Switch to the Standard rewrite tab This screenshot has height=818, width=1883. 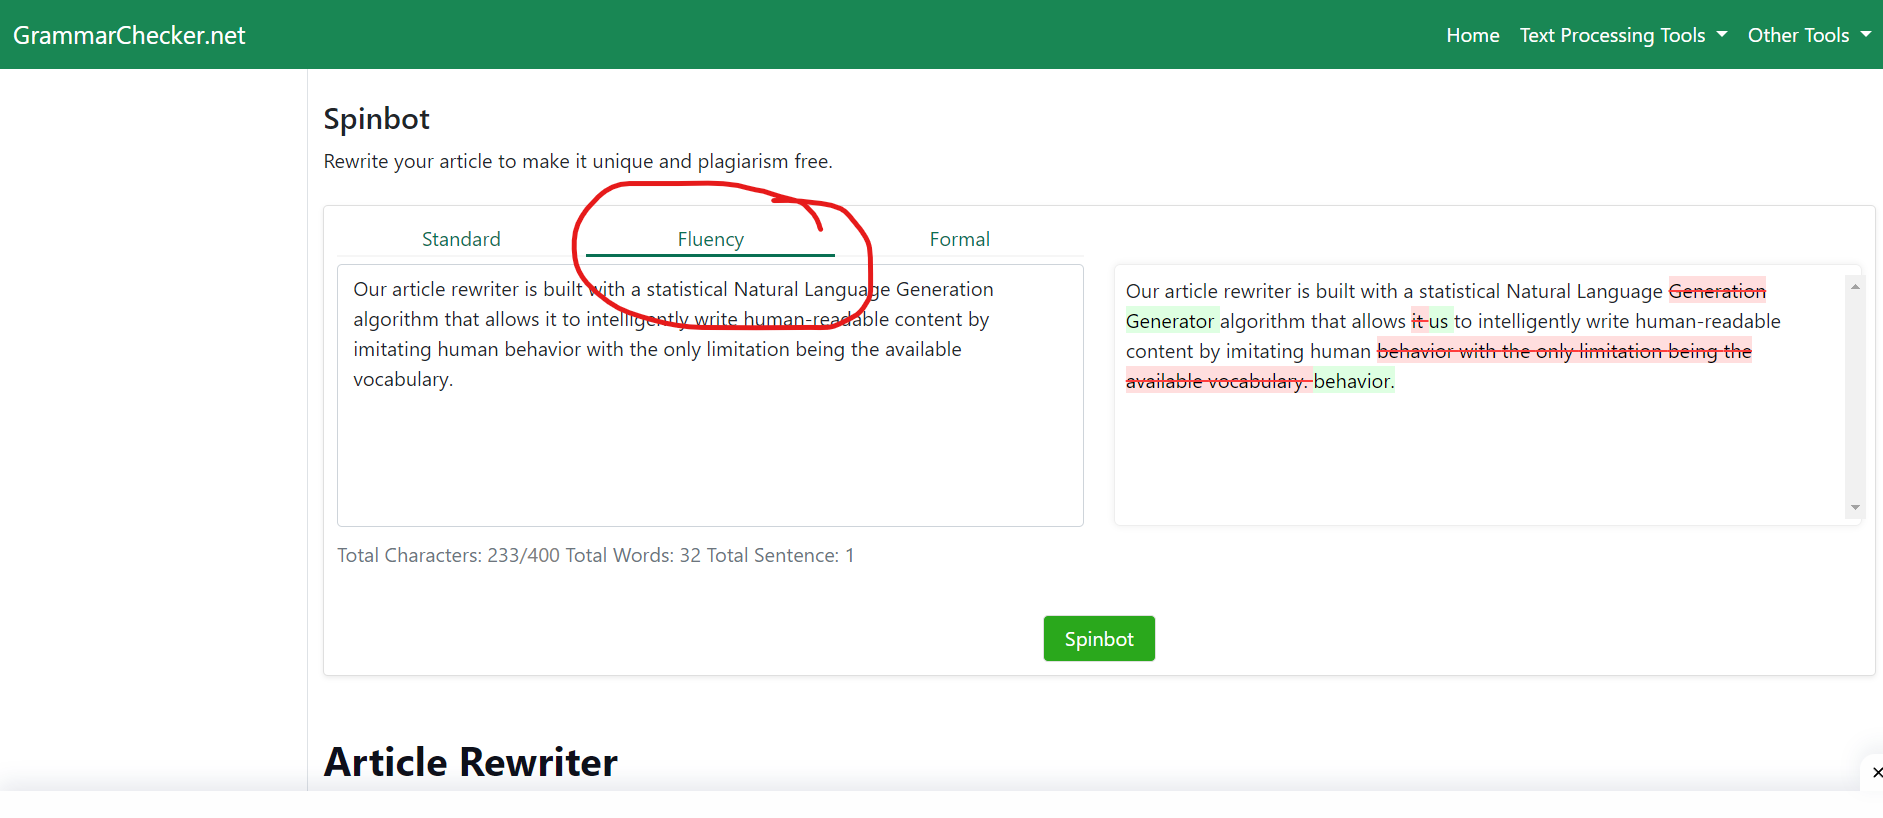pos(461,239)
